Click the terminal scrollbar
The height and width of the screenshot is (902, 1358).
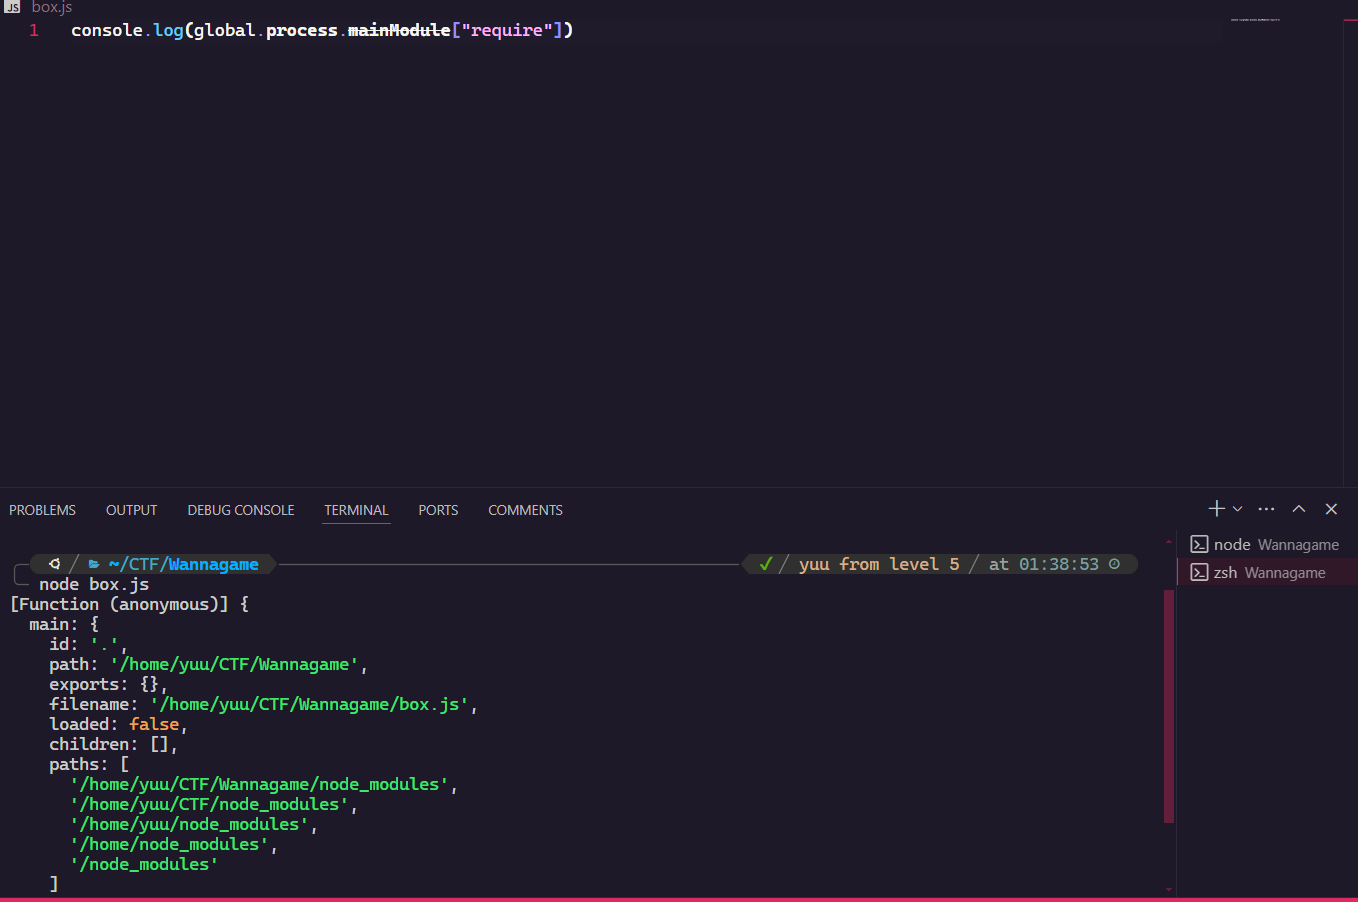1169,706
